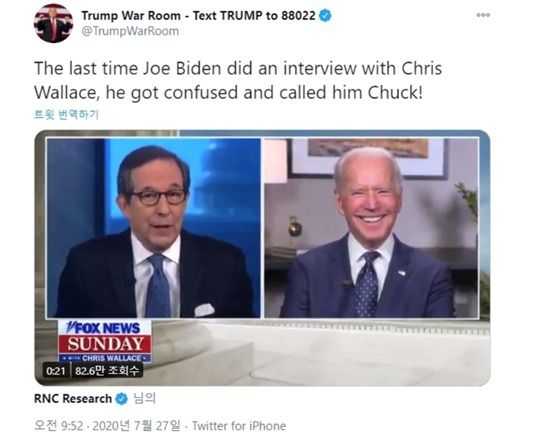Click the 82.6만 view count label
The height and width of the screenshot is (448, 546).
point(107,371)
